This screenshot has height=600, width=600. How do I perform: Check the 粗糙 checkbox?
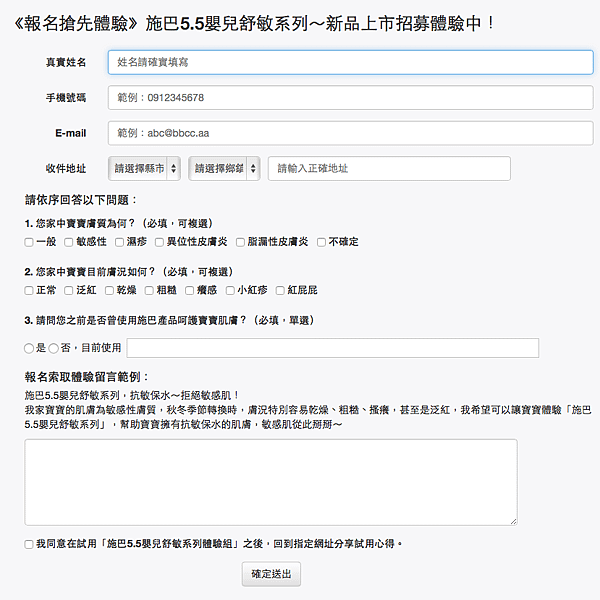149,290
